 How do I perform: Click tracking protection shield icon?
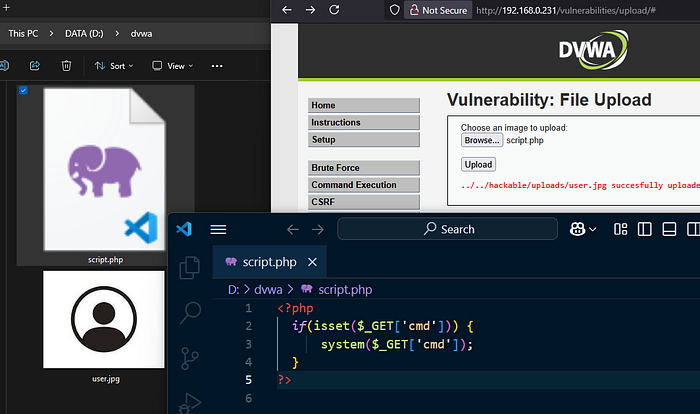(395, 10)
